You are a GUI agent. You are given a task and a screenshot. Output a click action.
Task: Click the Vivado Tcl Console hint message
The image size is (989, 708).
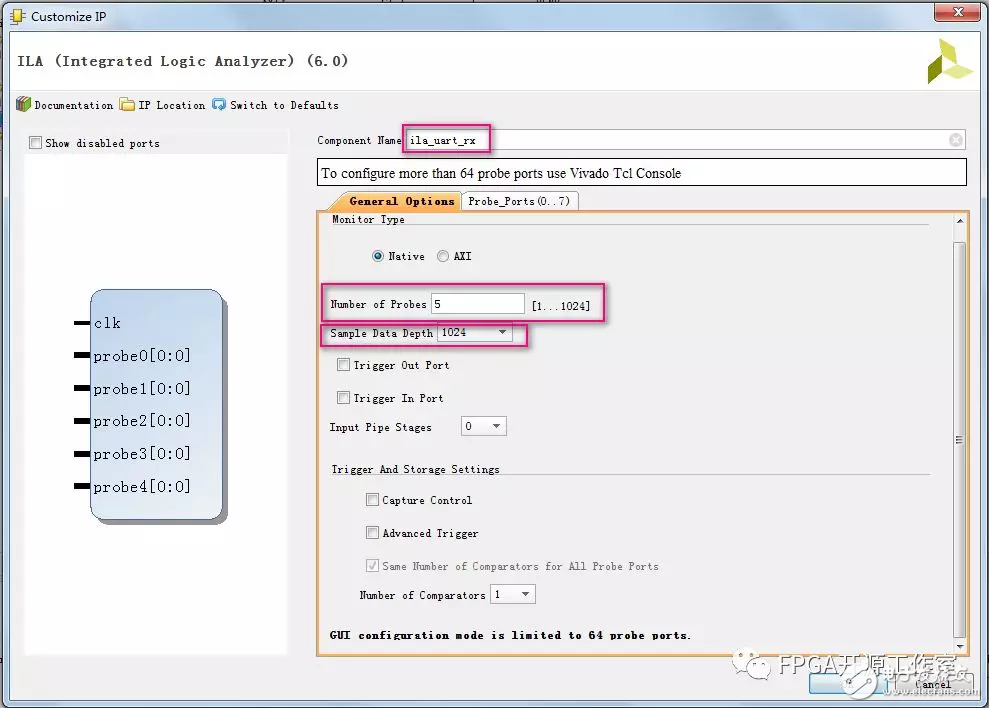pyautogui.click(x=641, y=172)
